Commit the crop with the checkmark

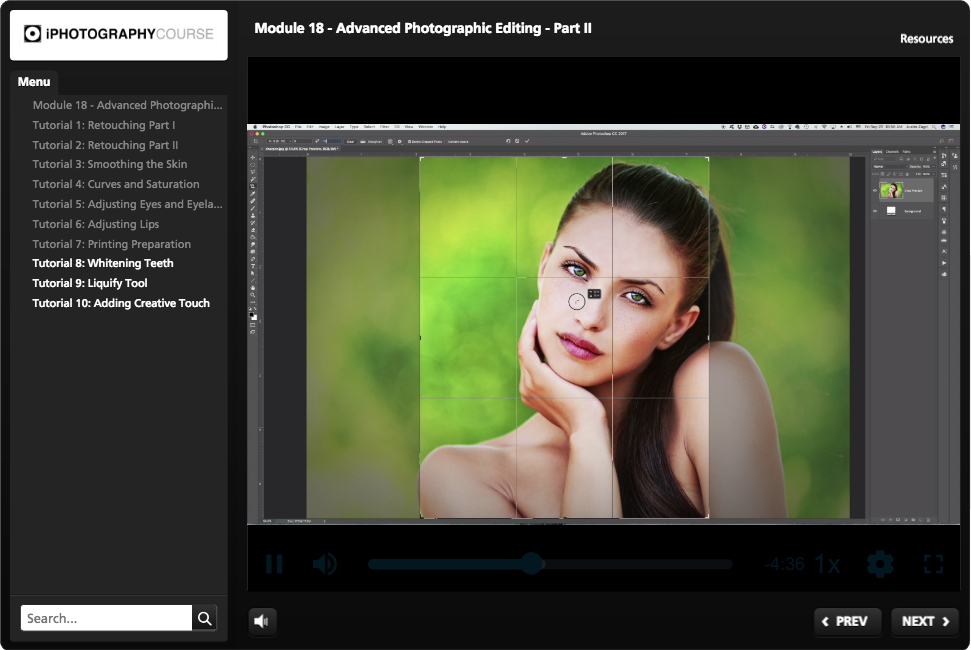coord(527,141)
